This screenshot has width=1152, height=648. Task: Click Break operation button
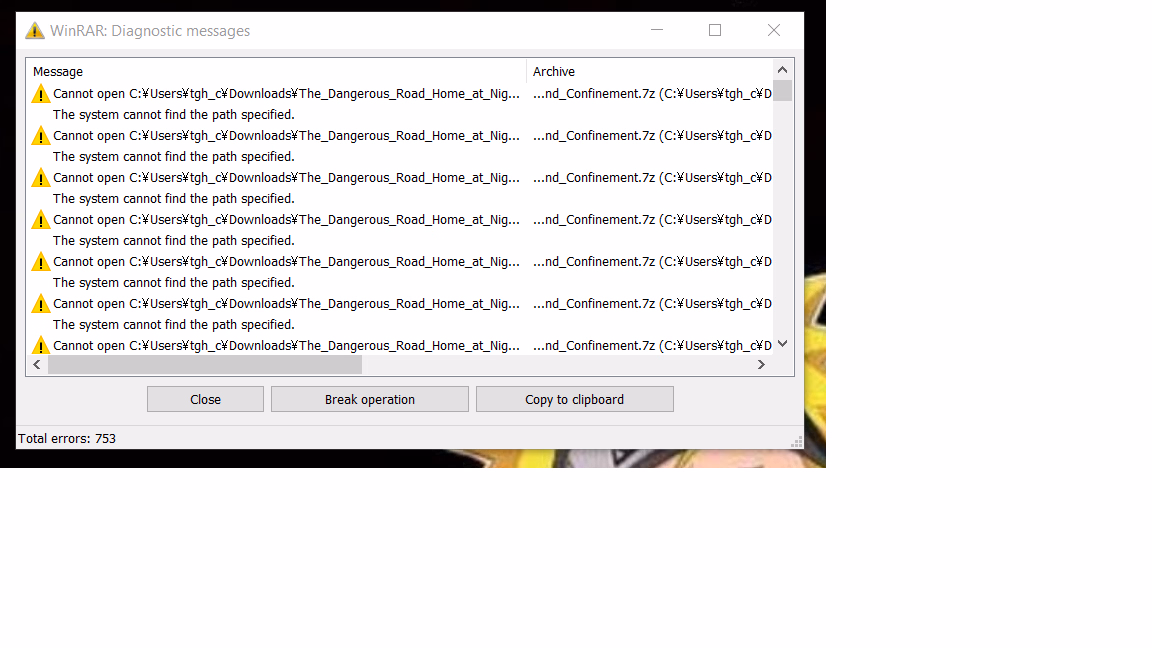pyautogui.click(x=370, y=399)
